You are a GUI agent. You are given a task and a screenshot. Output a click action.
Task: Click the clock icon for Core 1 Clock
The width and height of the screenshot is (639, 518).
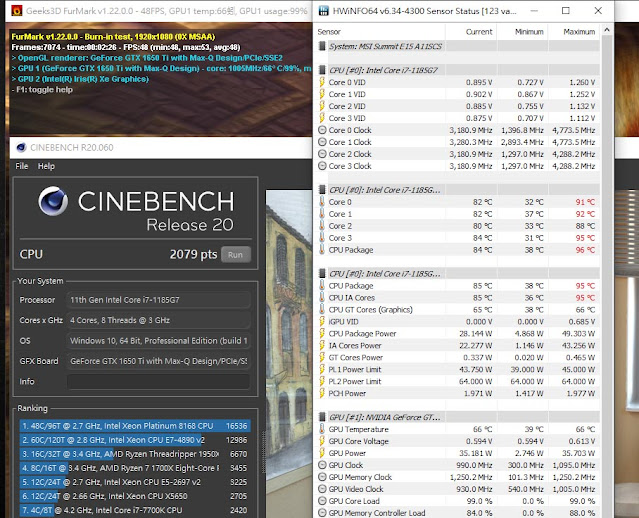(x=322, y=142)
